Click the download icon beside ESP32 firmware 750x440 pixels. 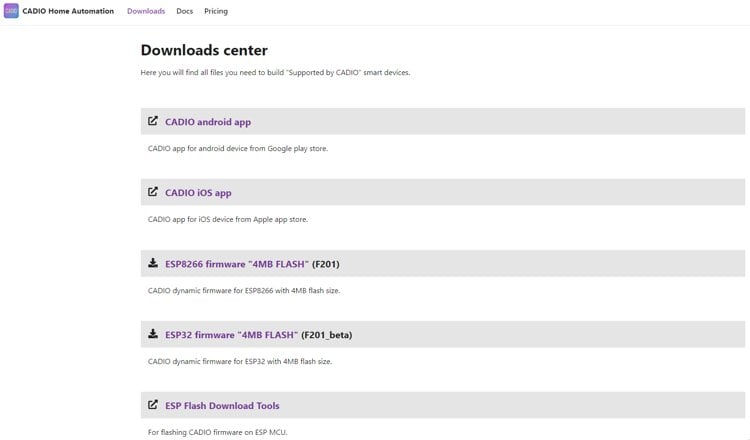(153, 334)
